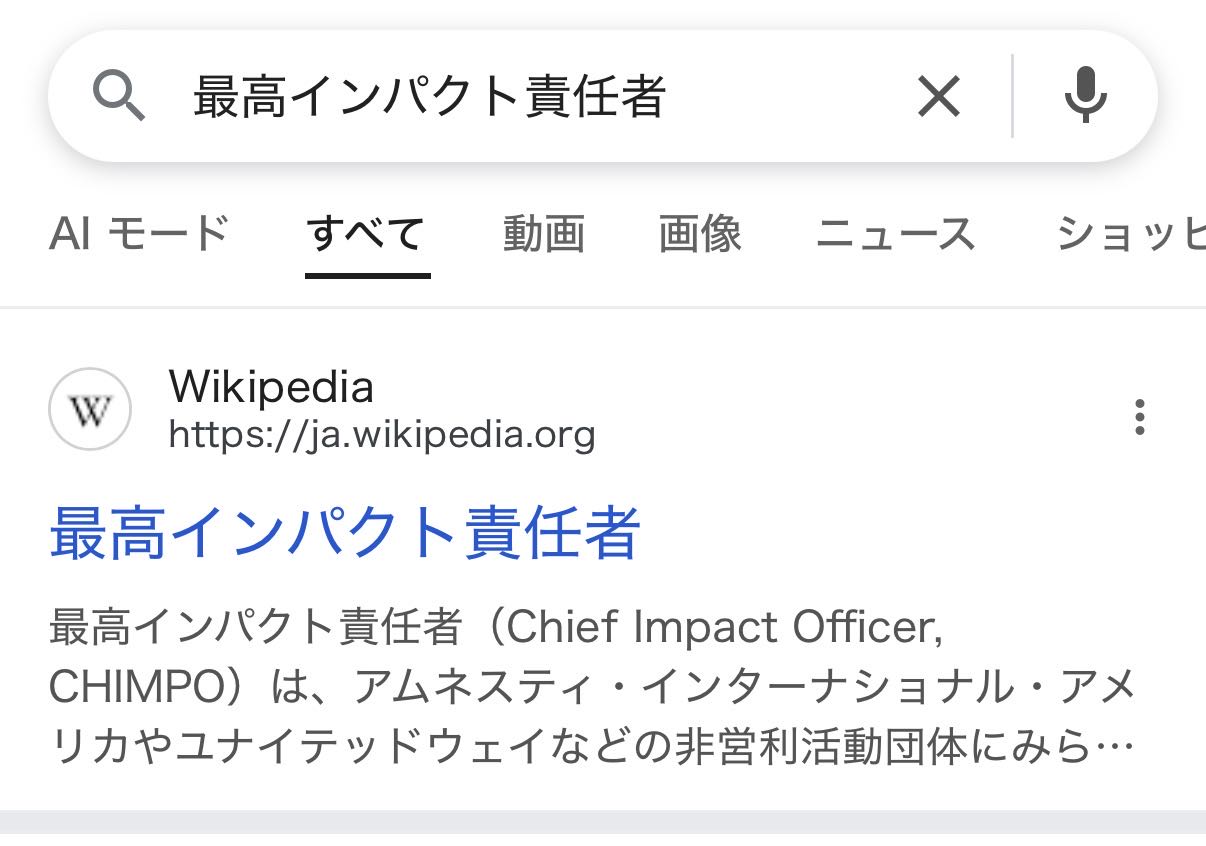The image size is (1206, 846).
Task: Tap the https://ja.wikipedia.org URL
Action: pos(382,435)
